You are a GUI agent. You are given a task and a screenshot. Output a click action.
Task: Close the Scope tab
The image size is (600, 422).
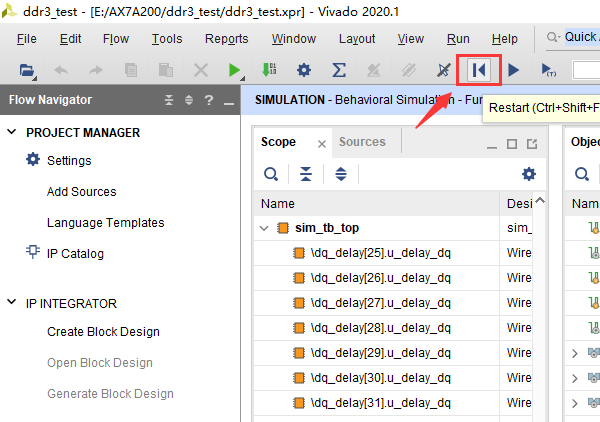[322, 144]
